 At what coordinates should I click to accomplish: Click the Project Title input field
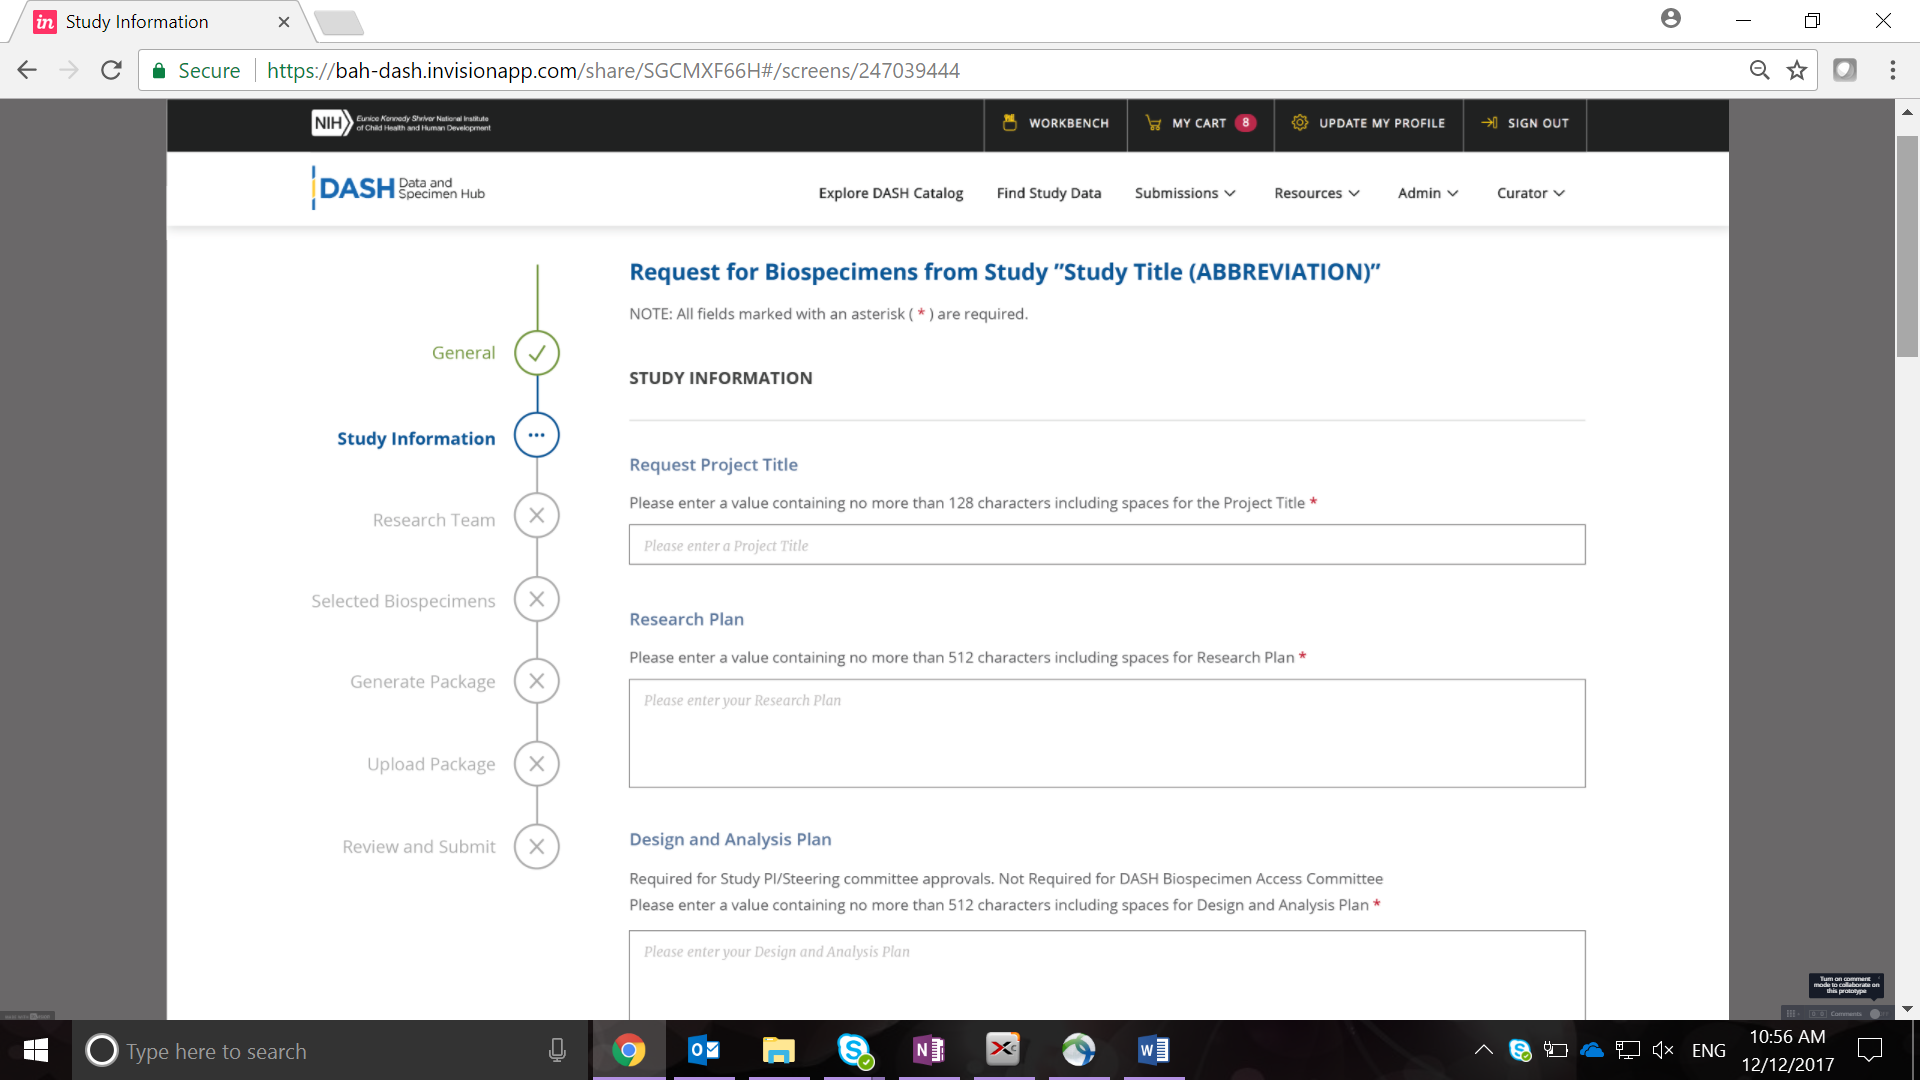pos(1106,545)
